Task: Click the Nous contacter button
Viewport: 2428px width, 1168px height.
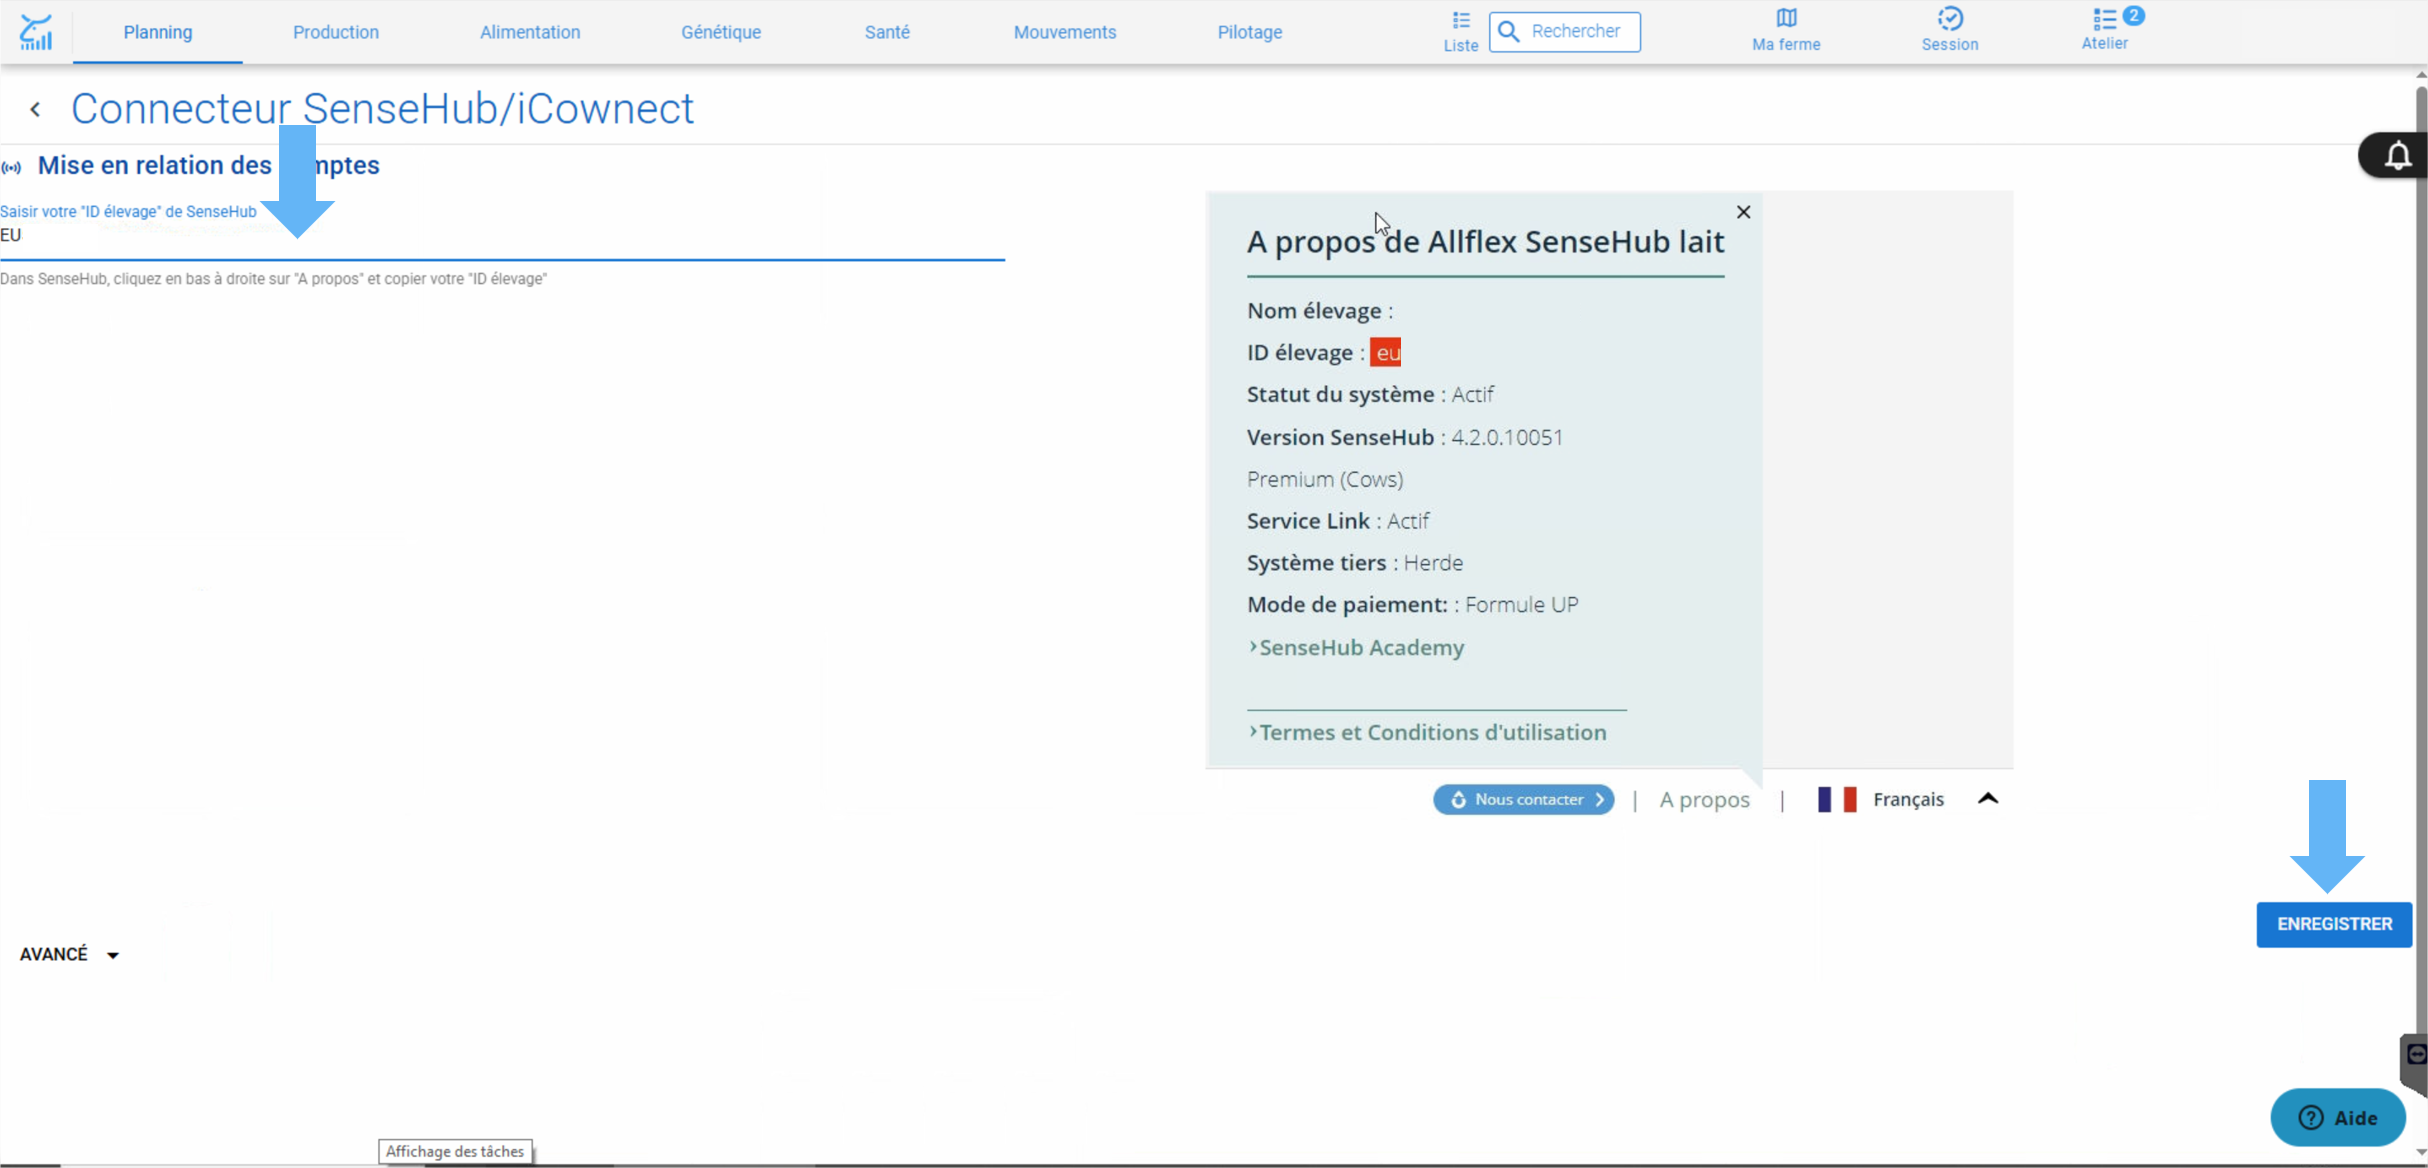Action: coord(1523,799)
